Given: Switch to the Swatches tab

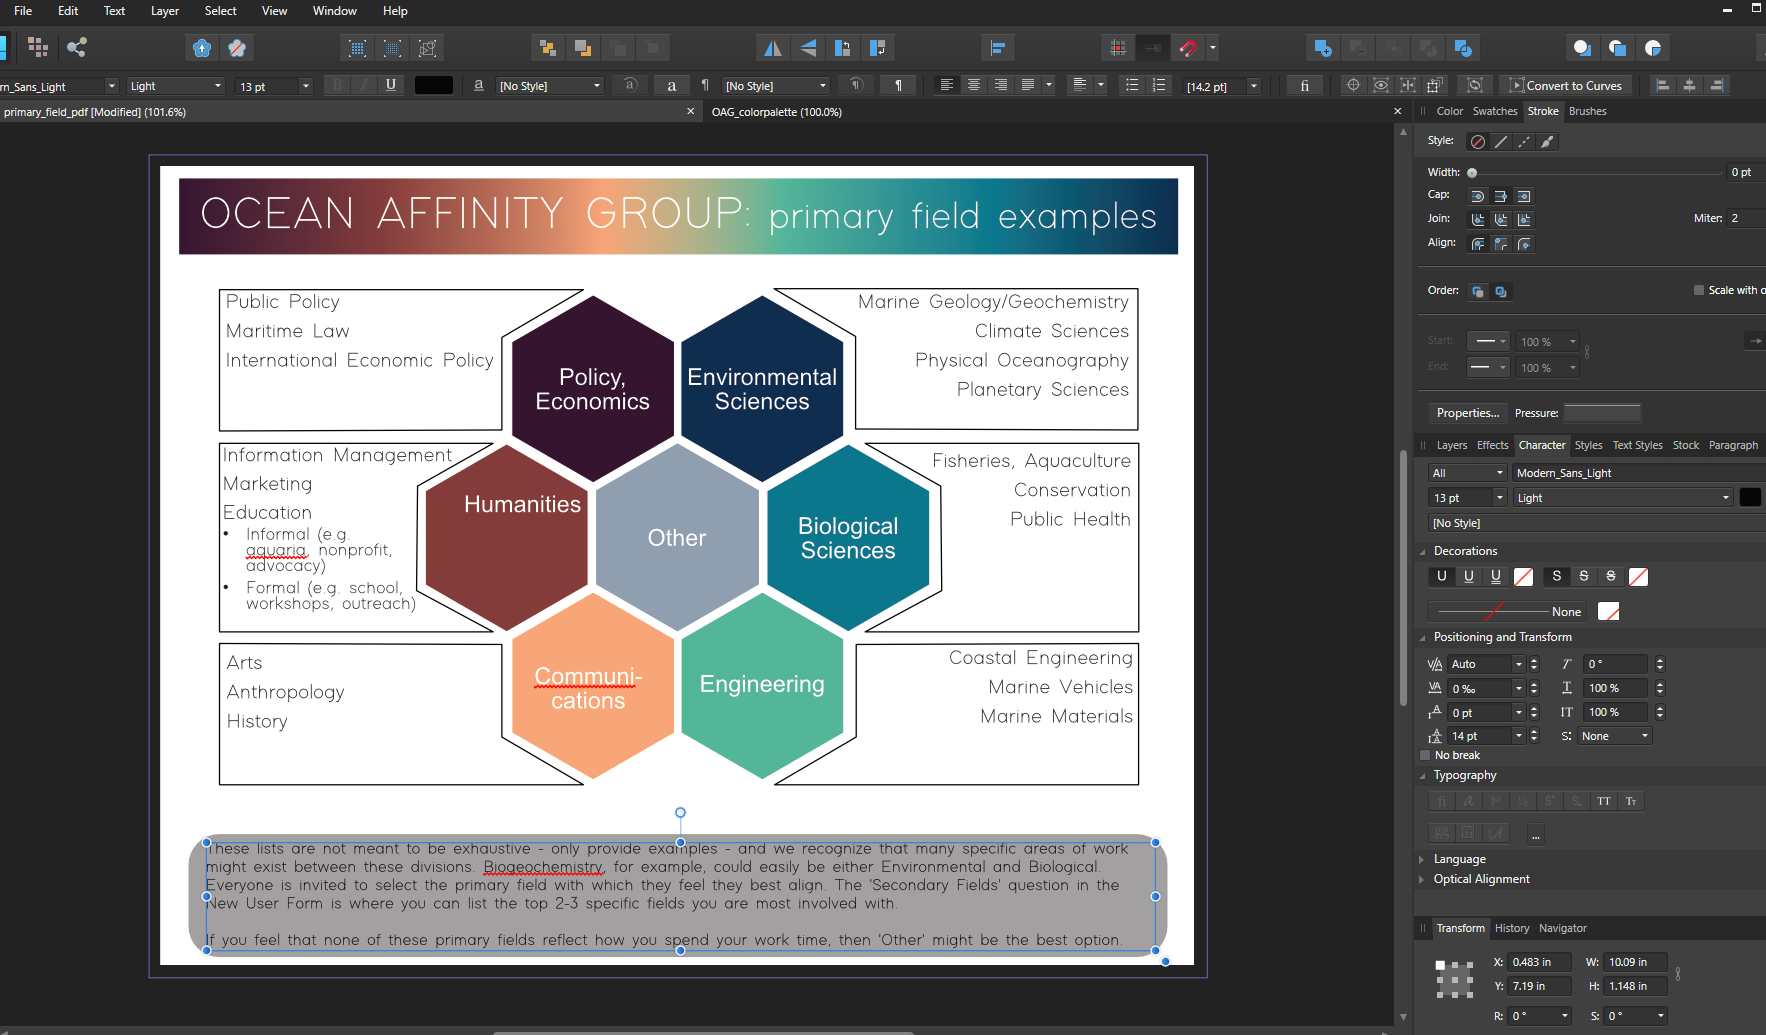Looking at the screenshot, I should 1494,111.
